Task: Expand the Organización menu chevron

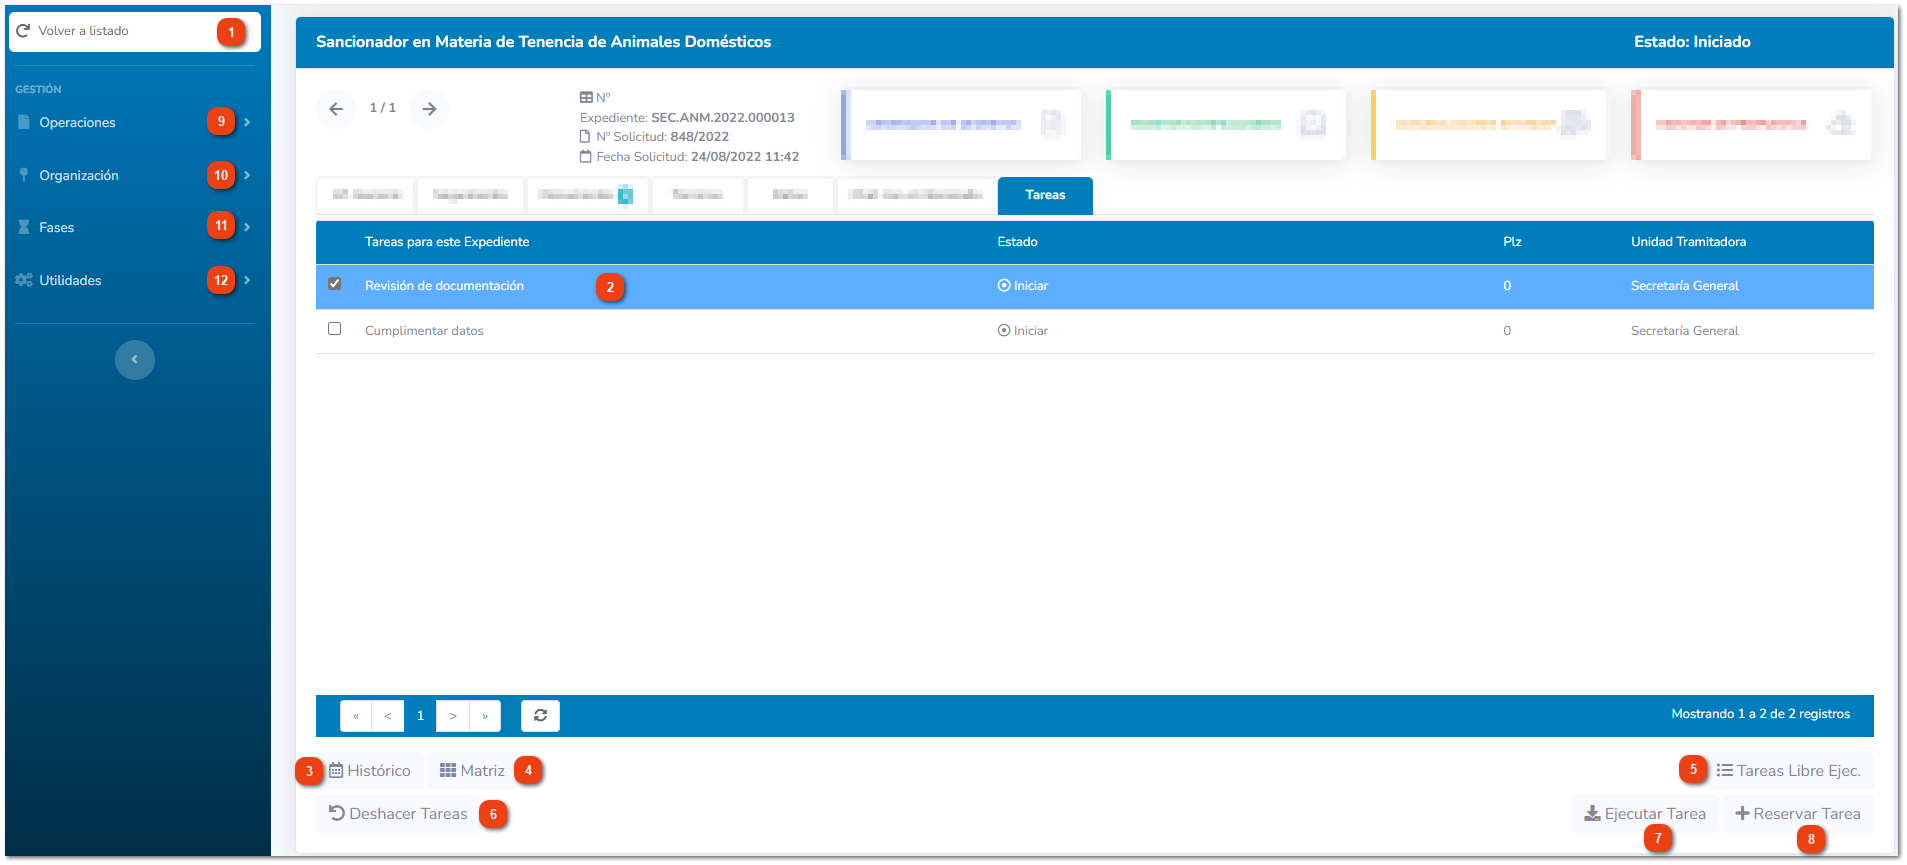Action: coord(247,175)
